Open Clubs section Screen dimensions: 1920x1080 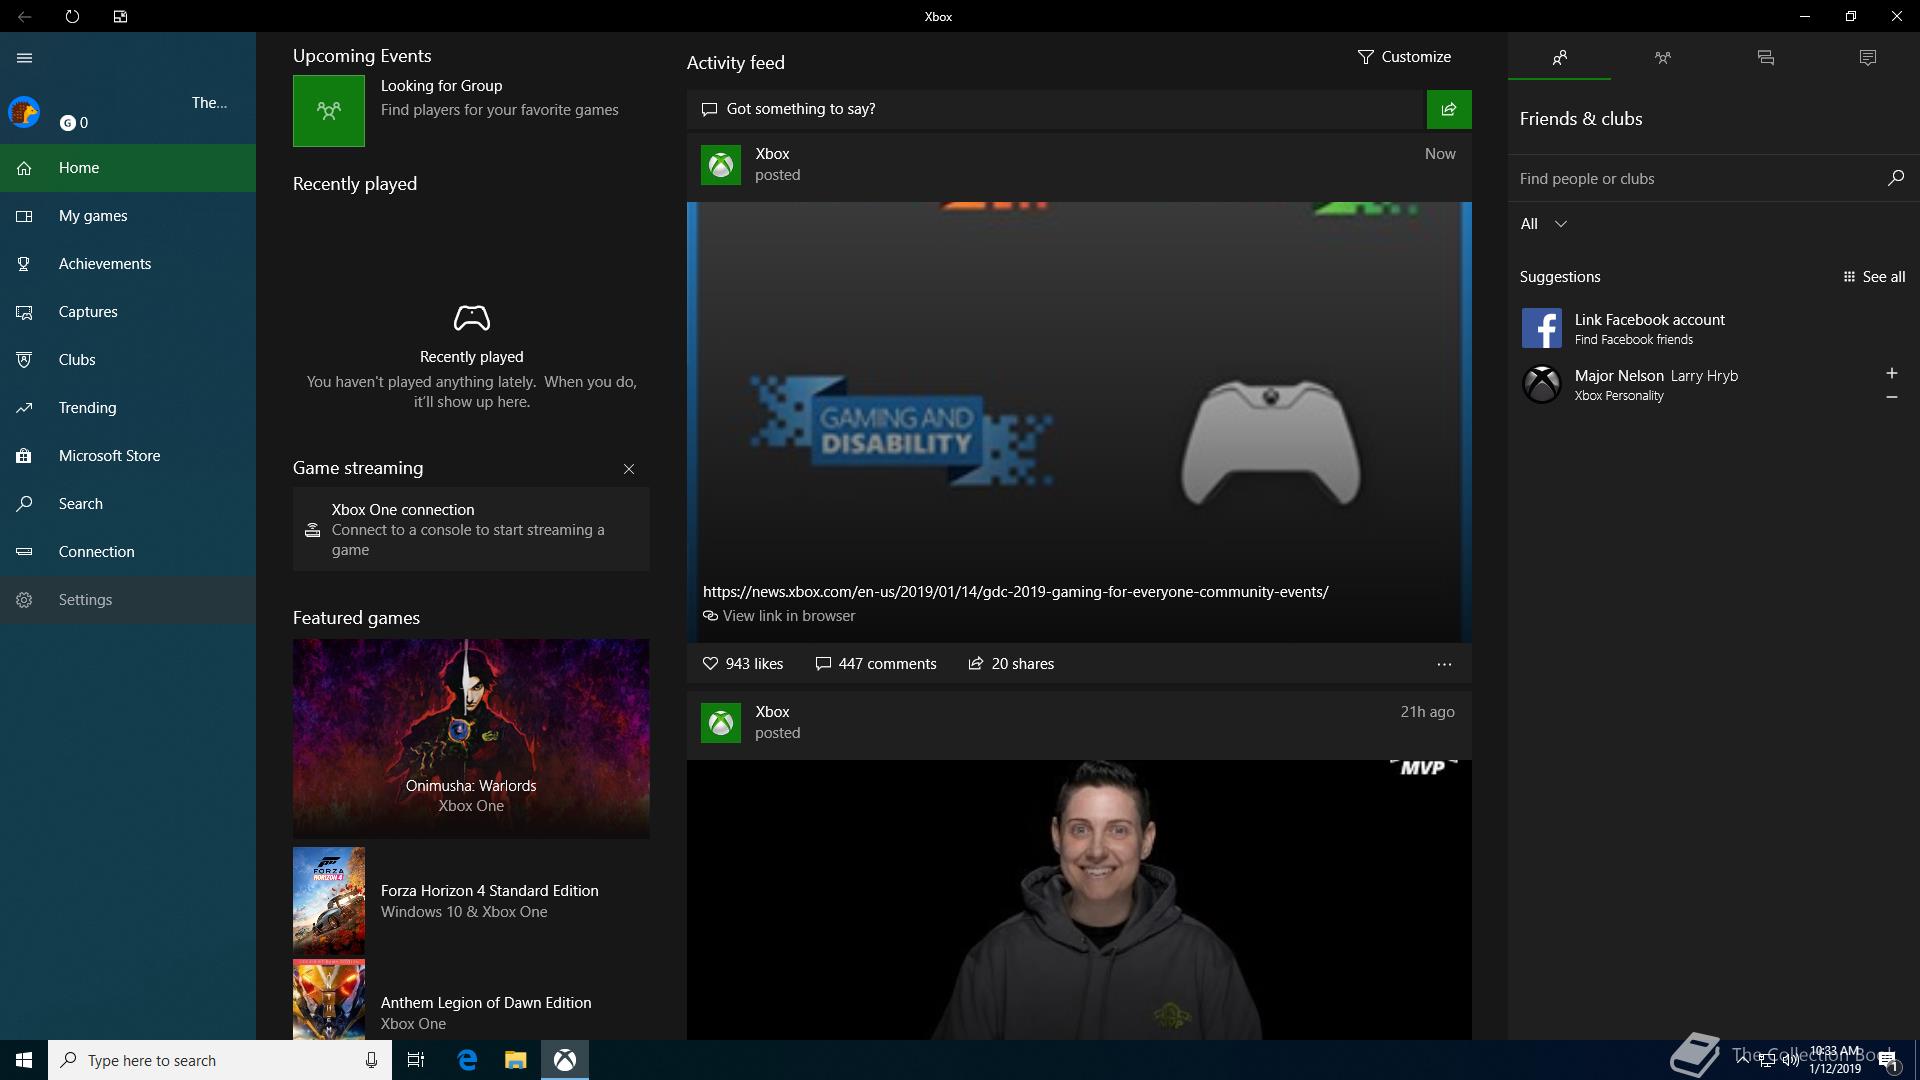128,360
